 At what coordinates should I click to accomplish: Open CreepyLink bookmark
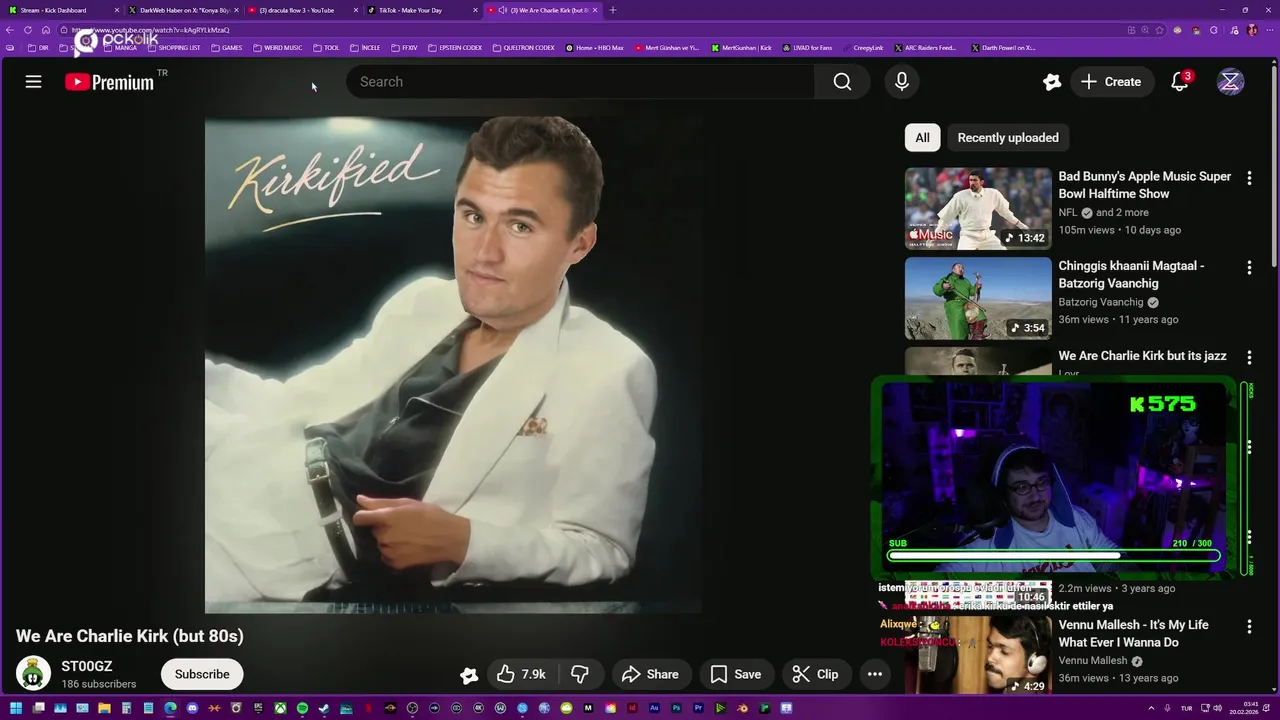[x=863, y=48]
